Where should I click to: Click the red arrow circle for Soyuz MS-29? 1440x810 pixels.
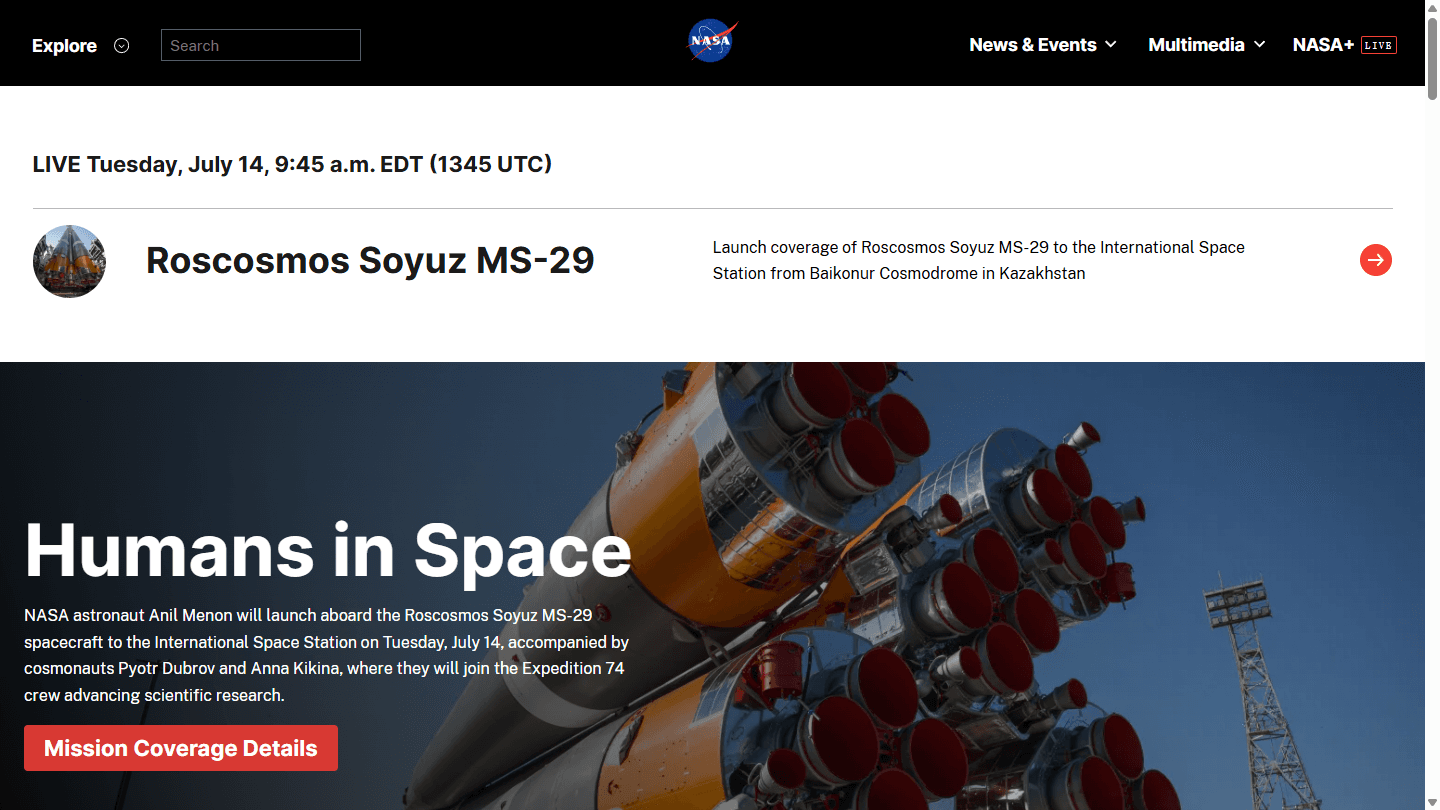click(x=1376, y=260)
